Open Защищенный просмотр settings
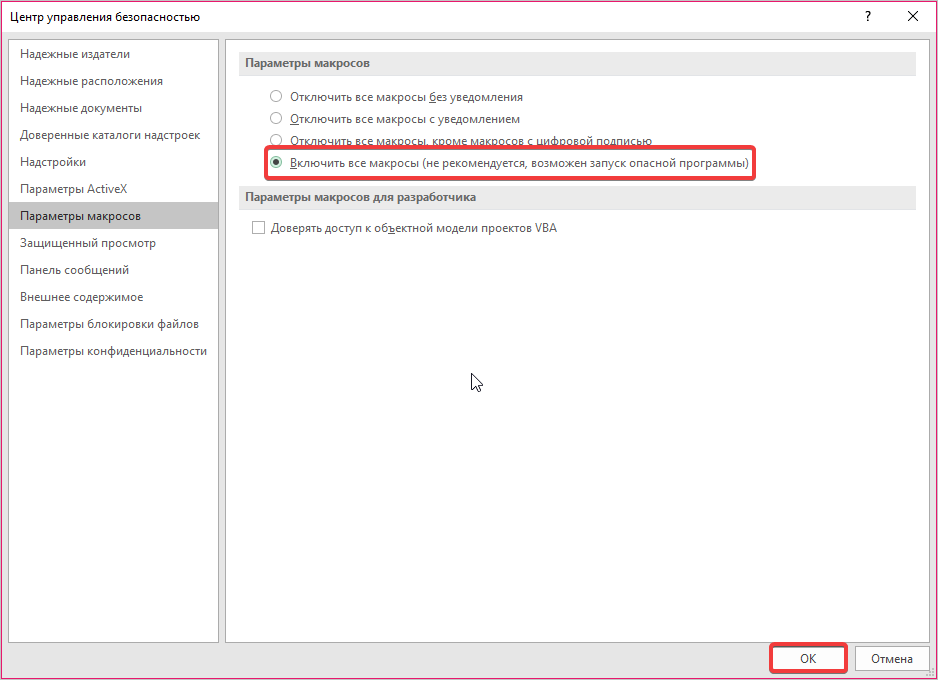 pyautogui.click(x=88, y=243)
